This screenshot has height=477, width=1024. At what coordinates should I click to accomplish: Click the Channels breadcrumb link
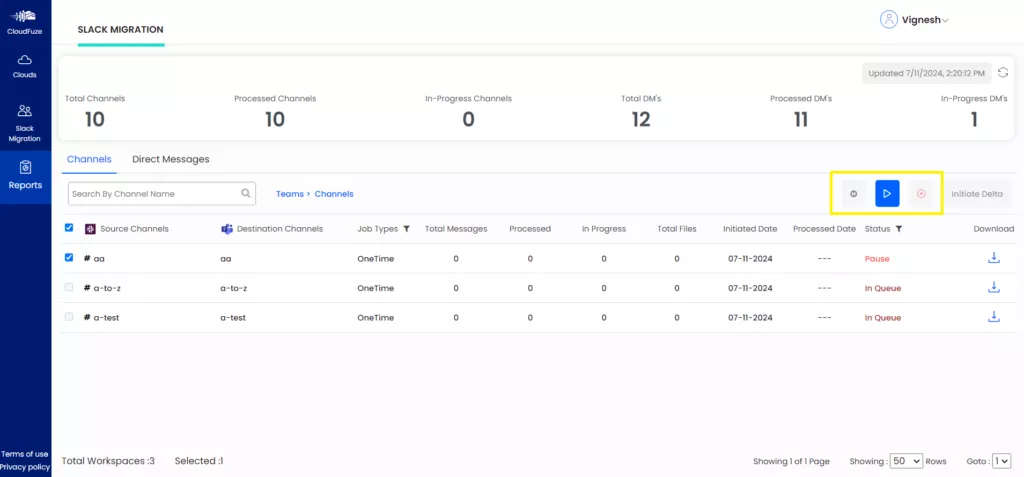pos(334,194)
